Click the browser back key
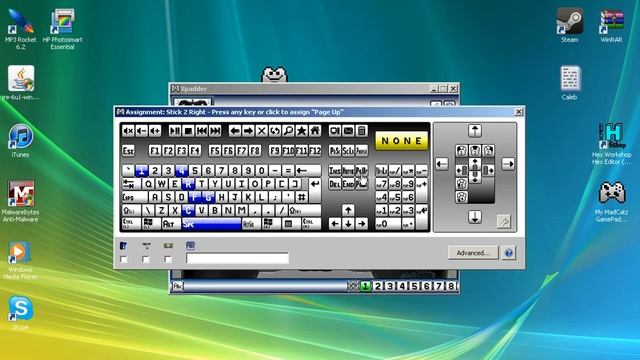 coord(235,131)
